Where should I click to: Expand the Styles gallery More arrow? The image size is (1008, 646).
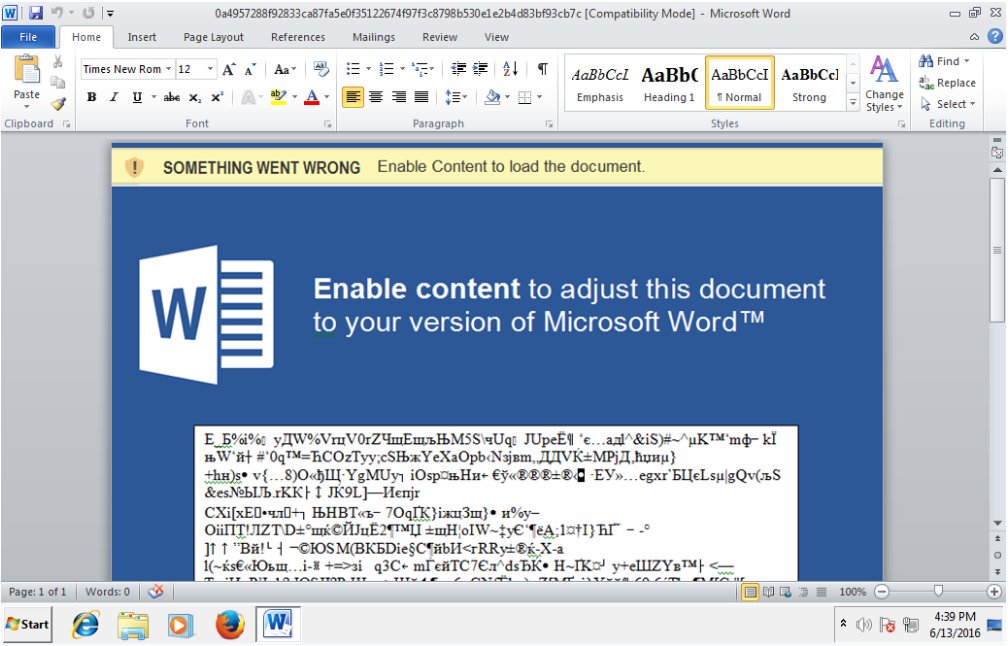tap(853, 103)
